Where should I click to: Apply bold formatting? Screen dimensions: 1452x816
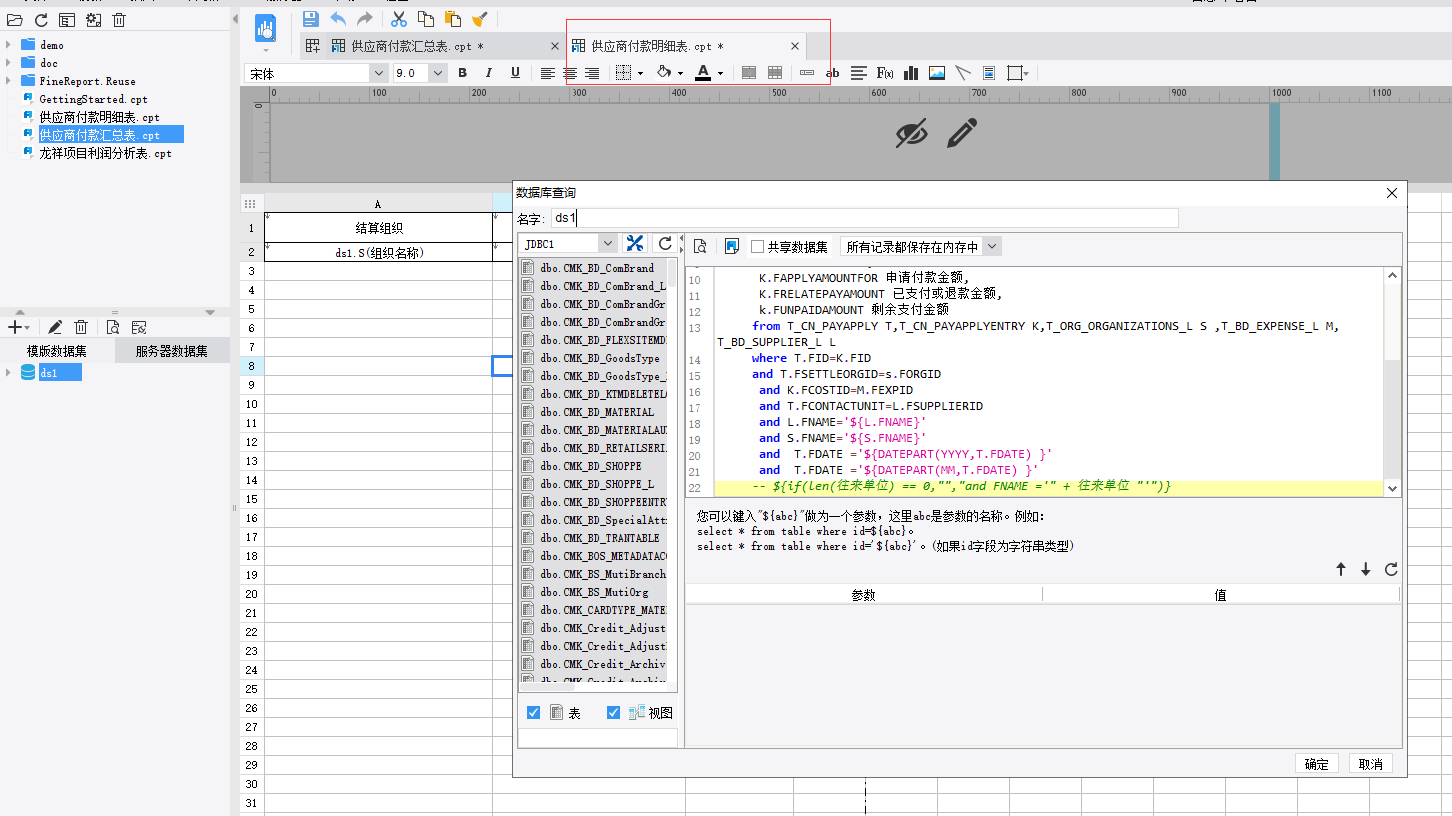(x=462, y=73)
